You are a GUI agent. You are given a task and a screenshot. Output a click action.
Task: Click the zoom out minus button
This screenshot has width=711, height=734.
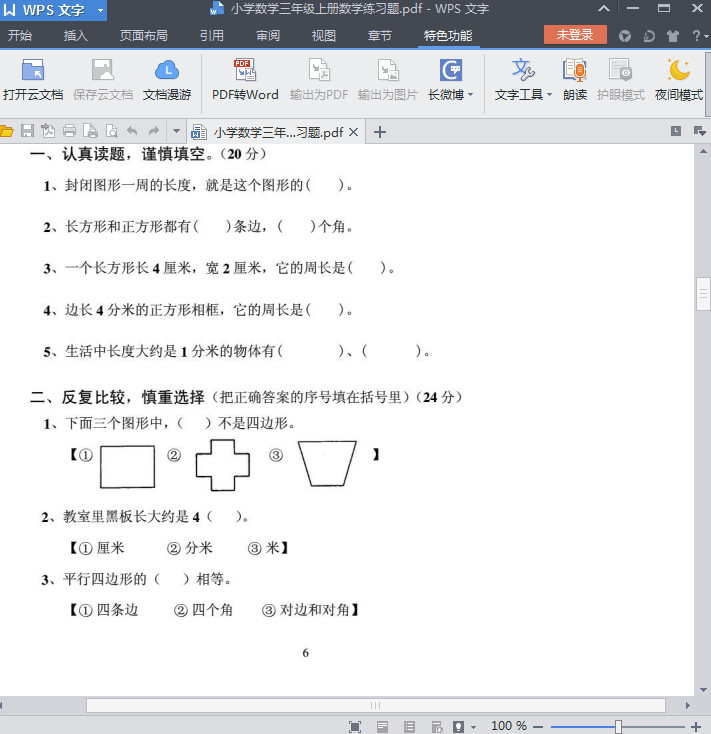[538, 727]
